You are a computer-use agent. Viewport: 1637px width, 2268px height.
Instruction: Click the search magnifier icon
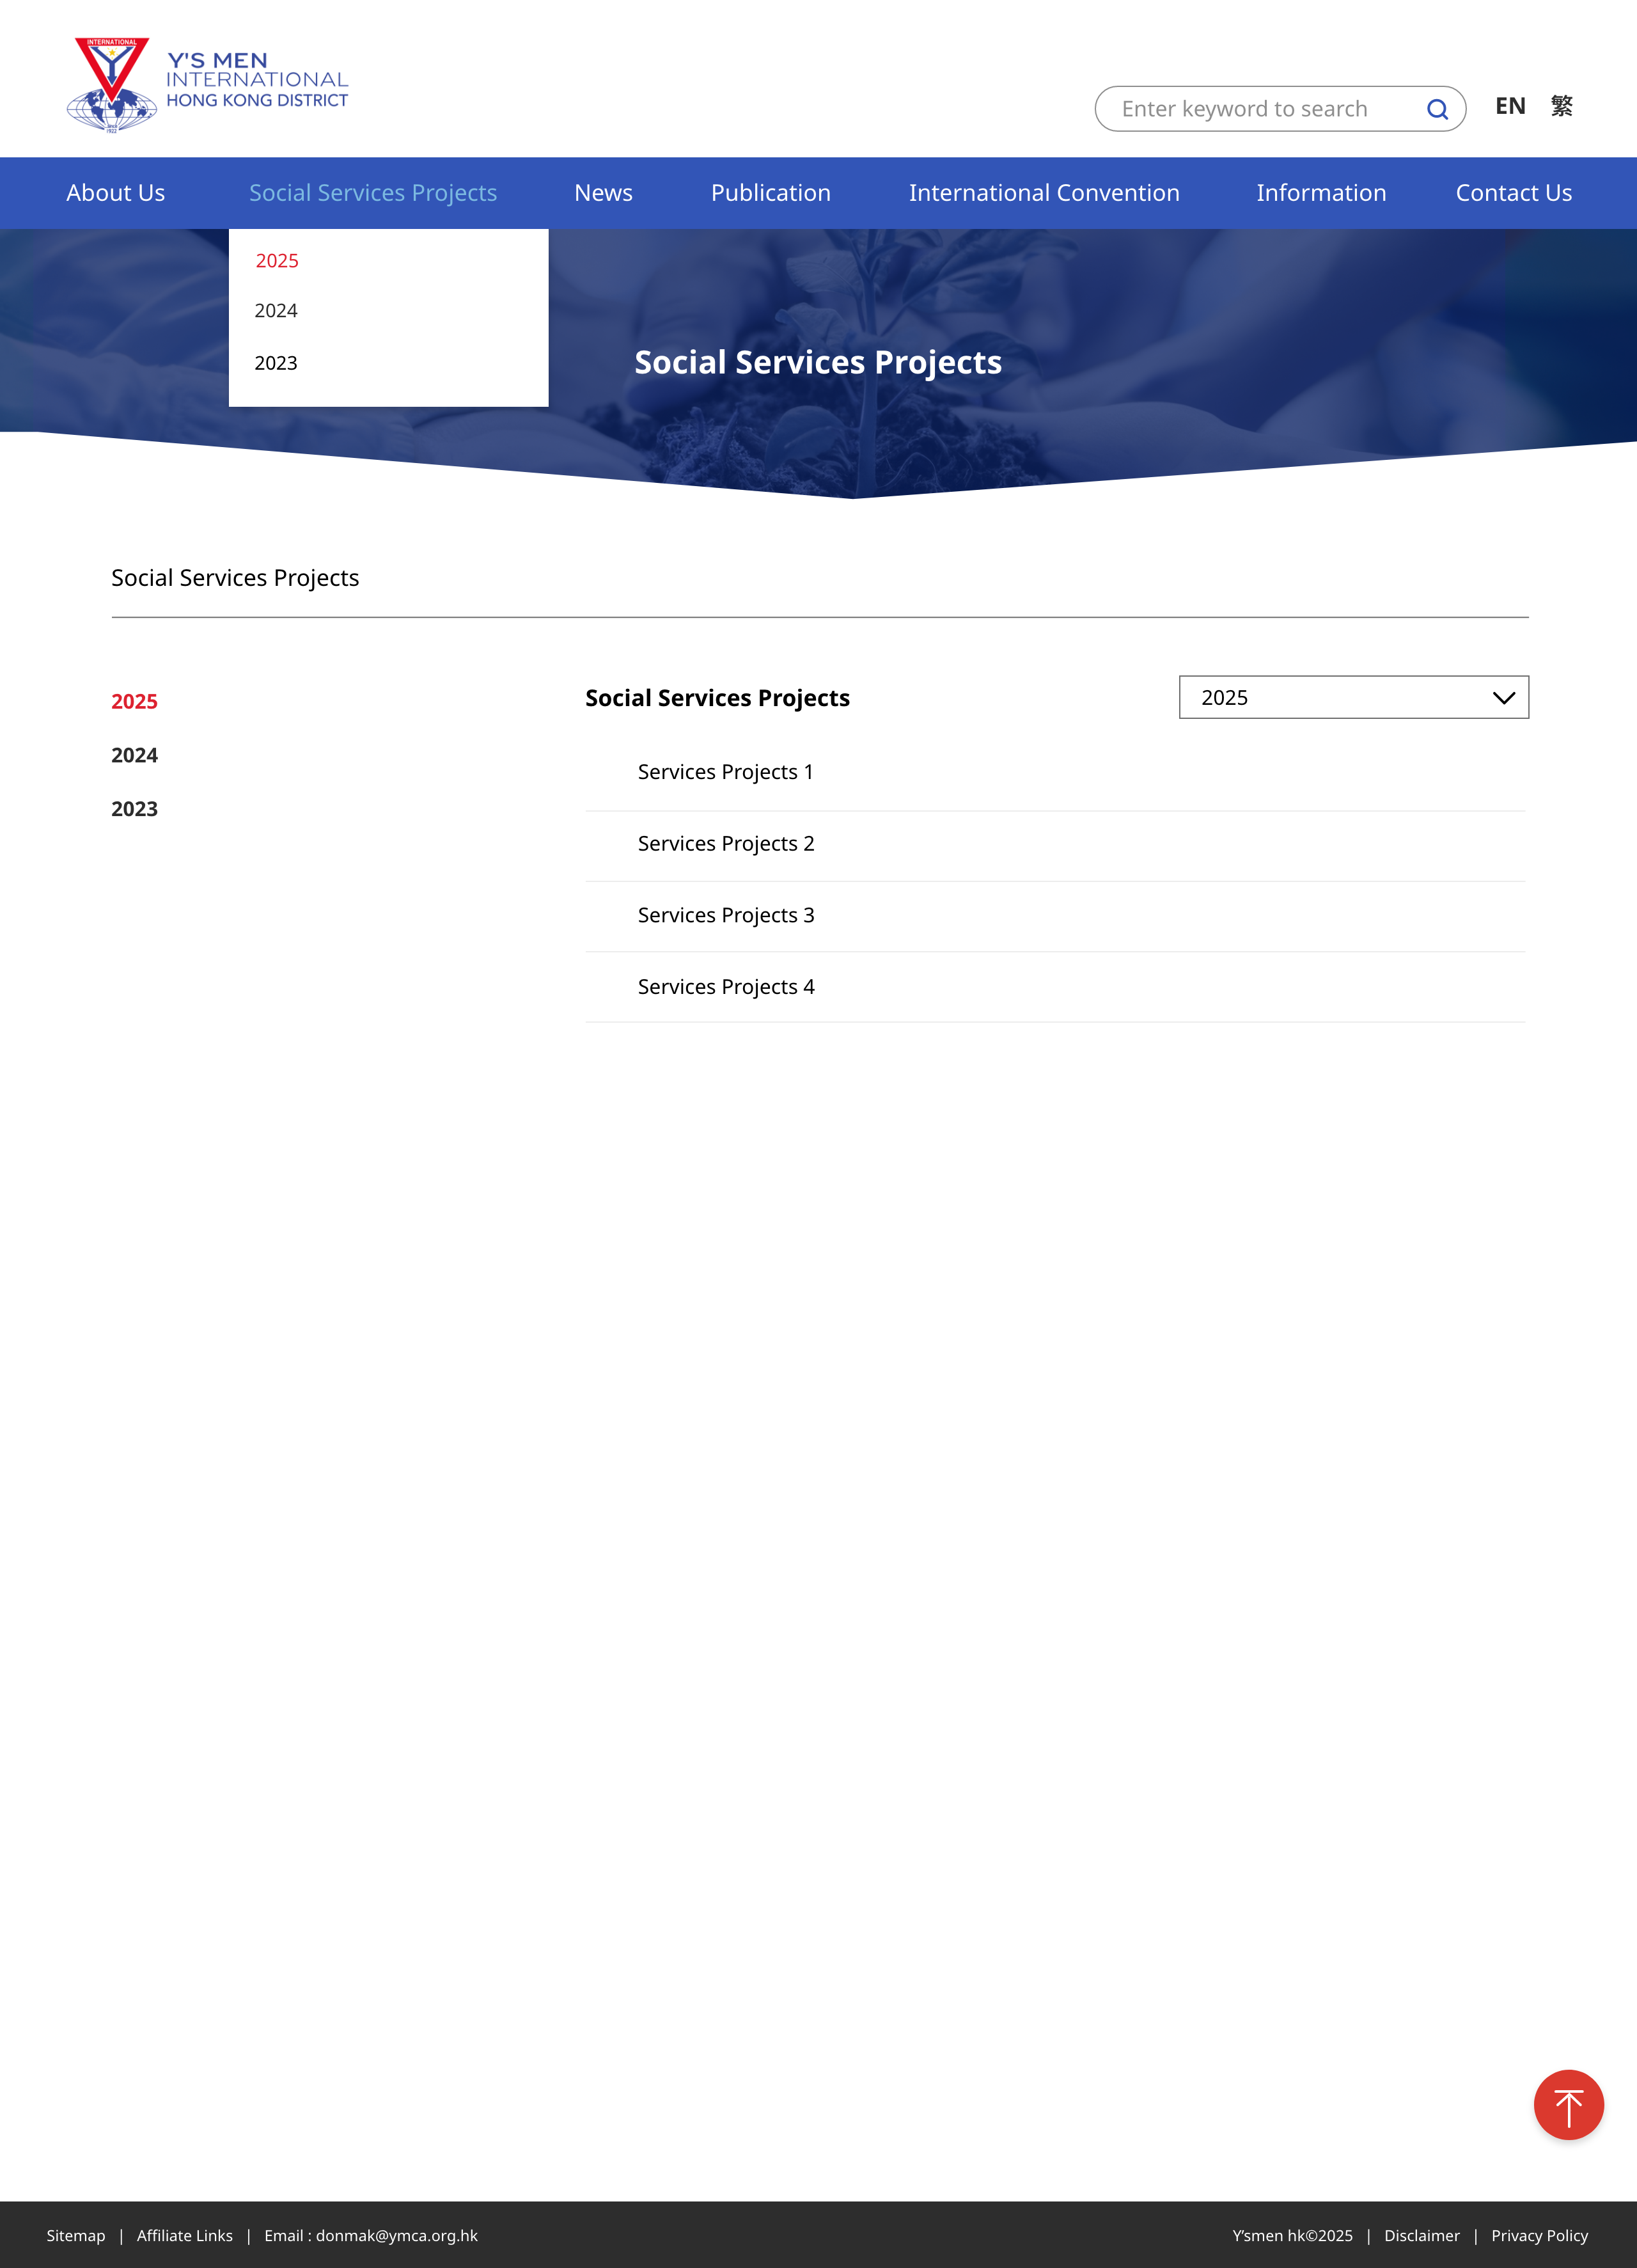[x=1436, y=109]
